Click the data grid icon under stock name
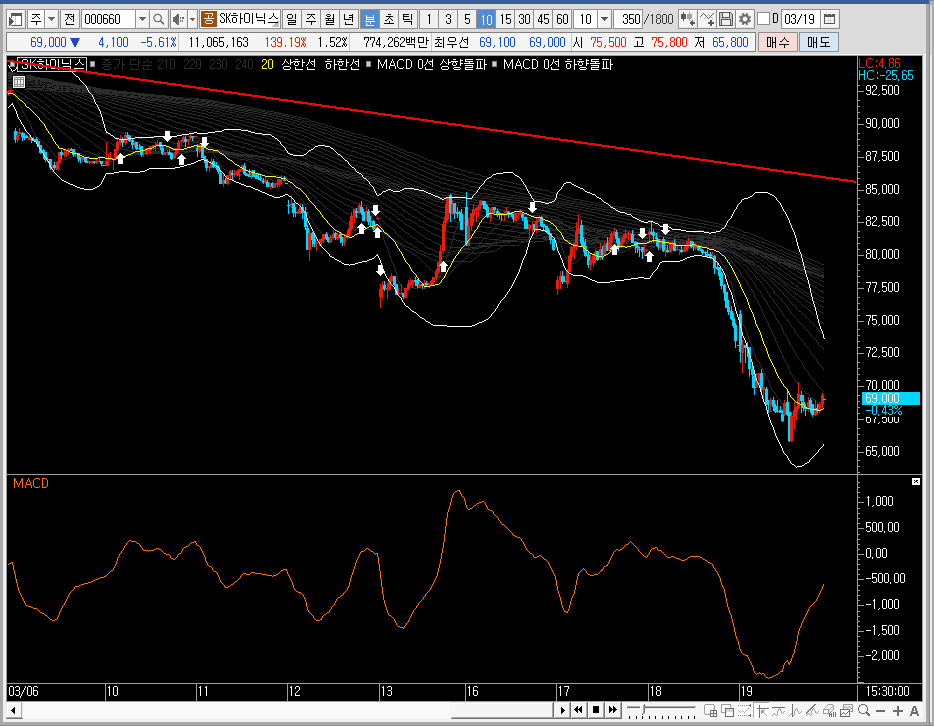This screenshot has height=726, width=934. tap(18, 82)
